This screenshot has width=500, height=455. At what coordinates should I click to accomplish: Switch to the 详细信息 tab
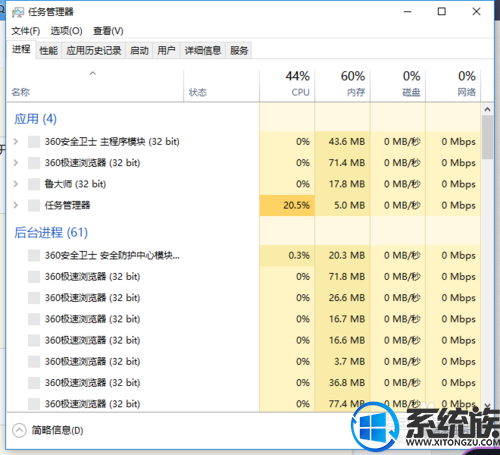click(203, 51)
